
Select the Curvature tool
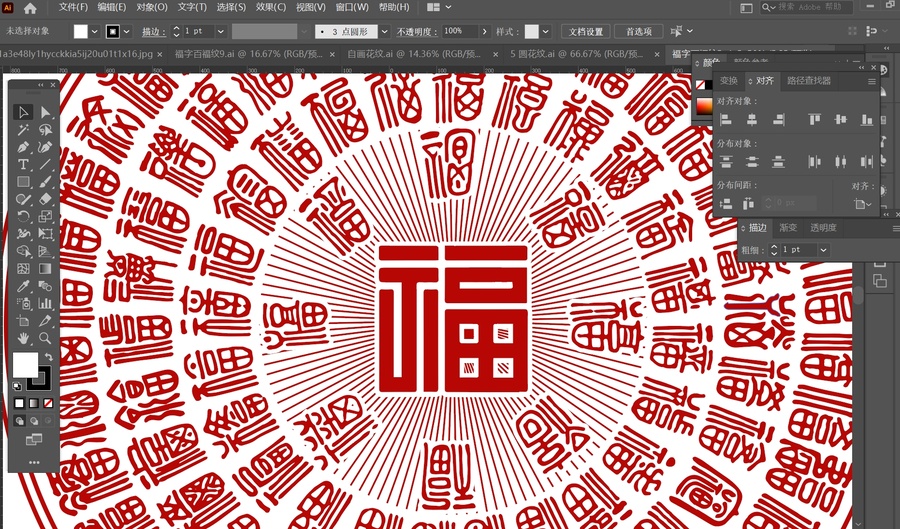[45, 147]
